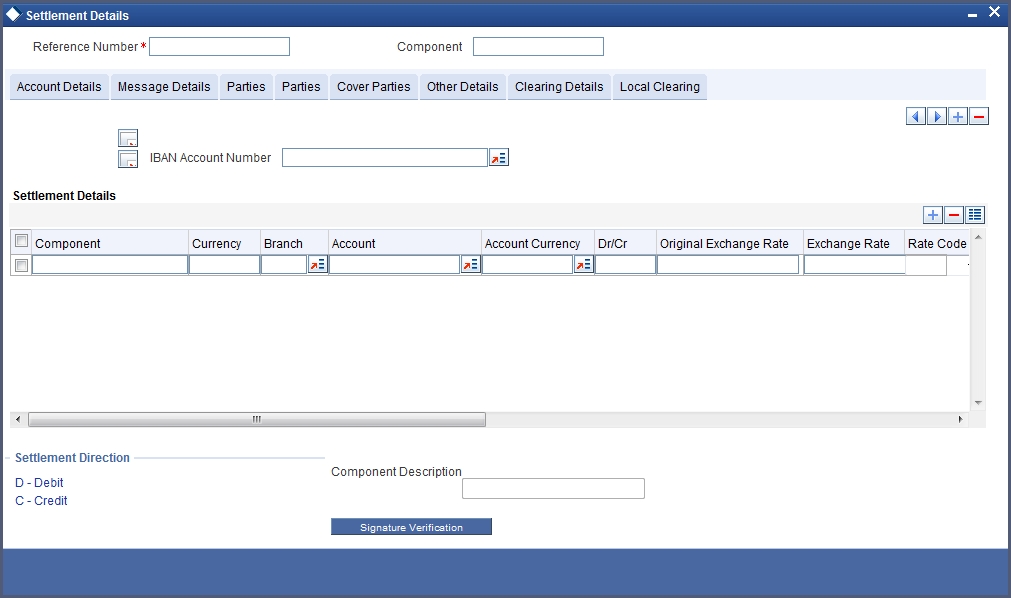Close the Settlement Details window

click(994, 12)
